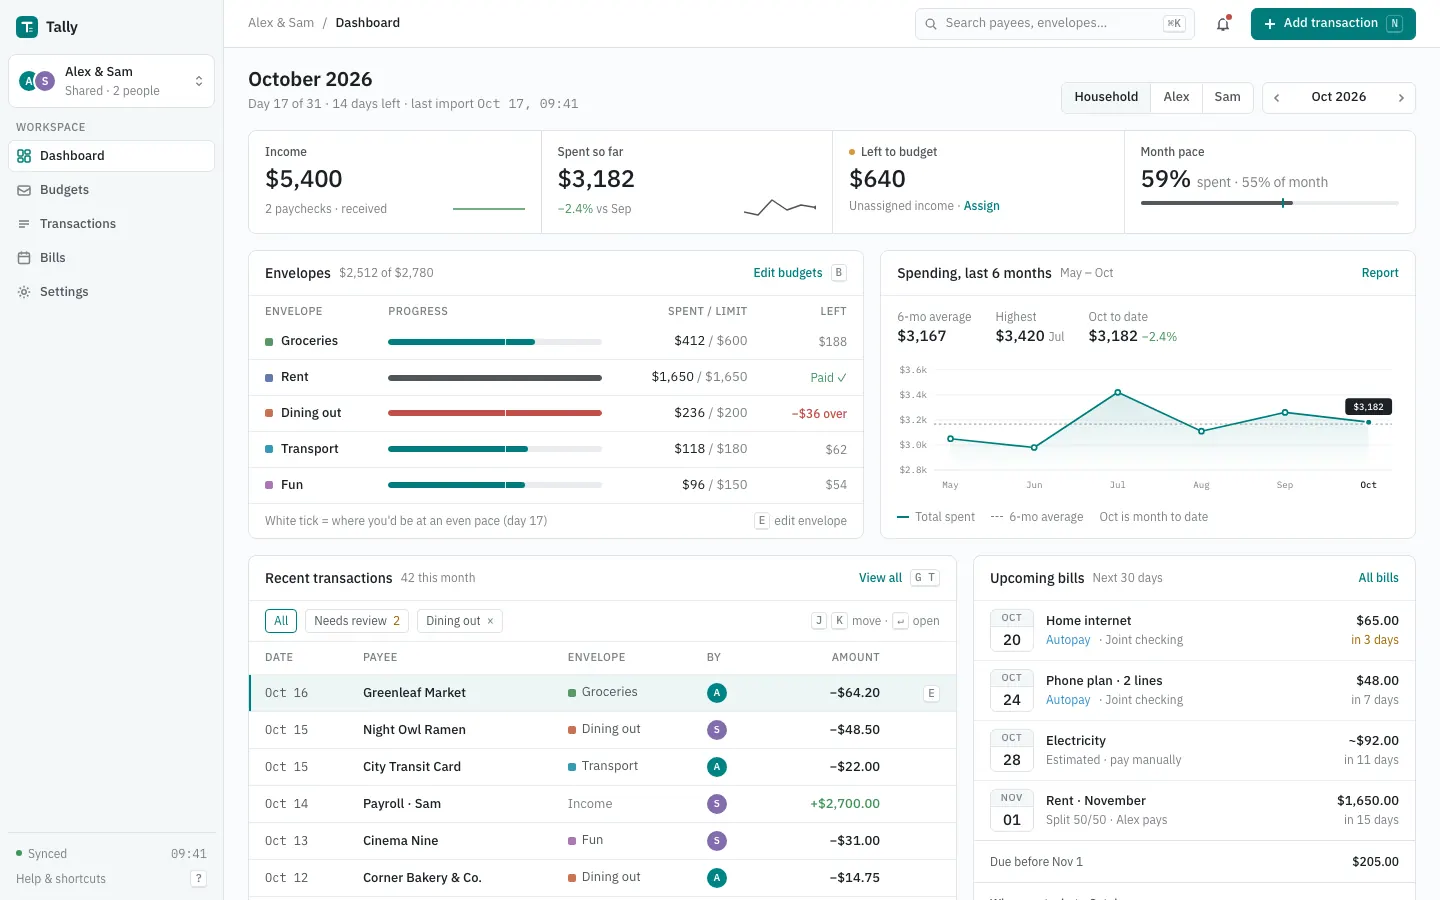Click the Nov 01 date badge for Rent

[x=1012, y=811]
